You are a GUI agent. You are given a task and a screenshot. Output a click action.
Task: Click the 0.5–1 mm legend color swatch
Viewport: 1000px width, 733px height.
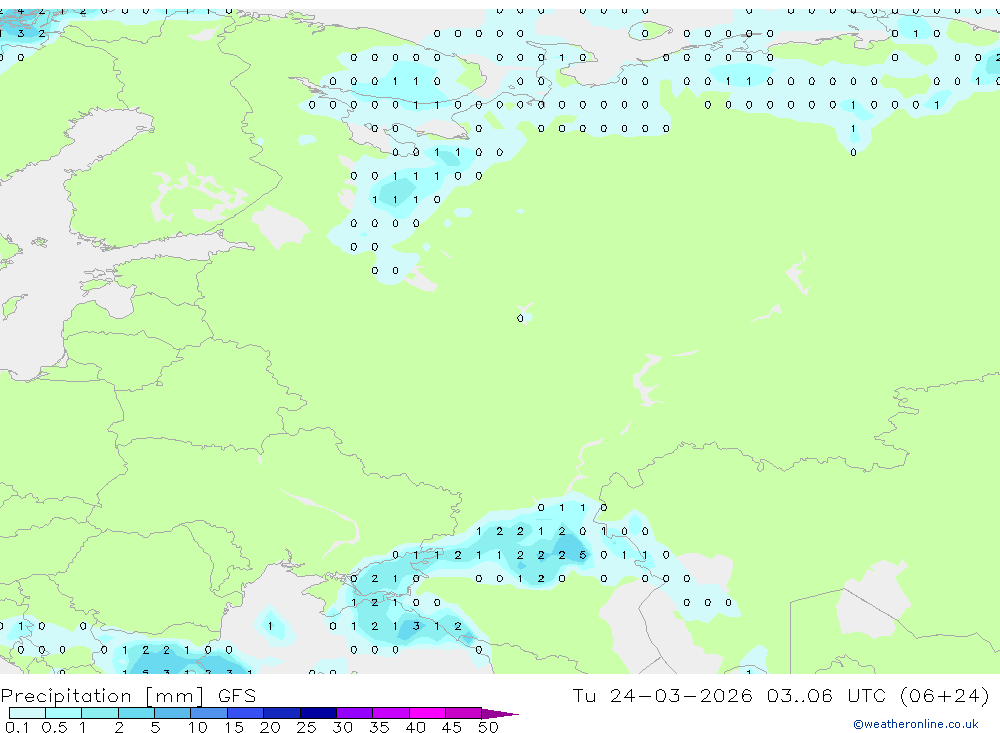(64, 713)
